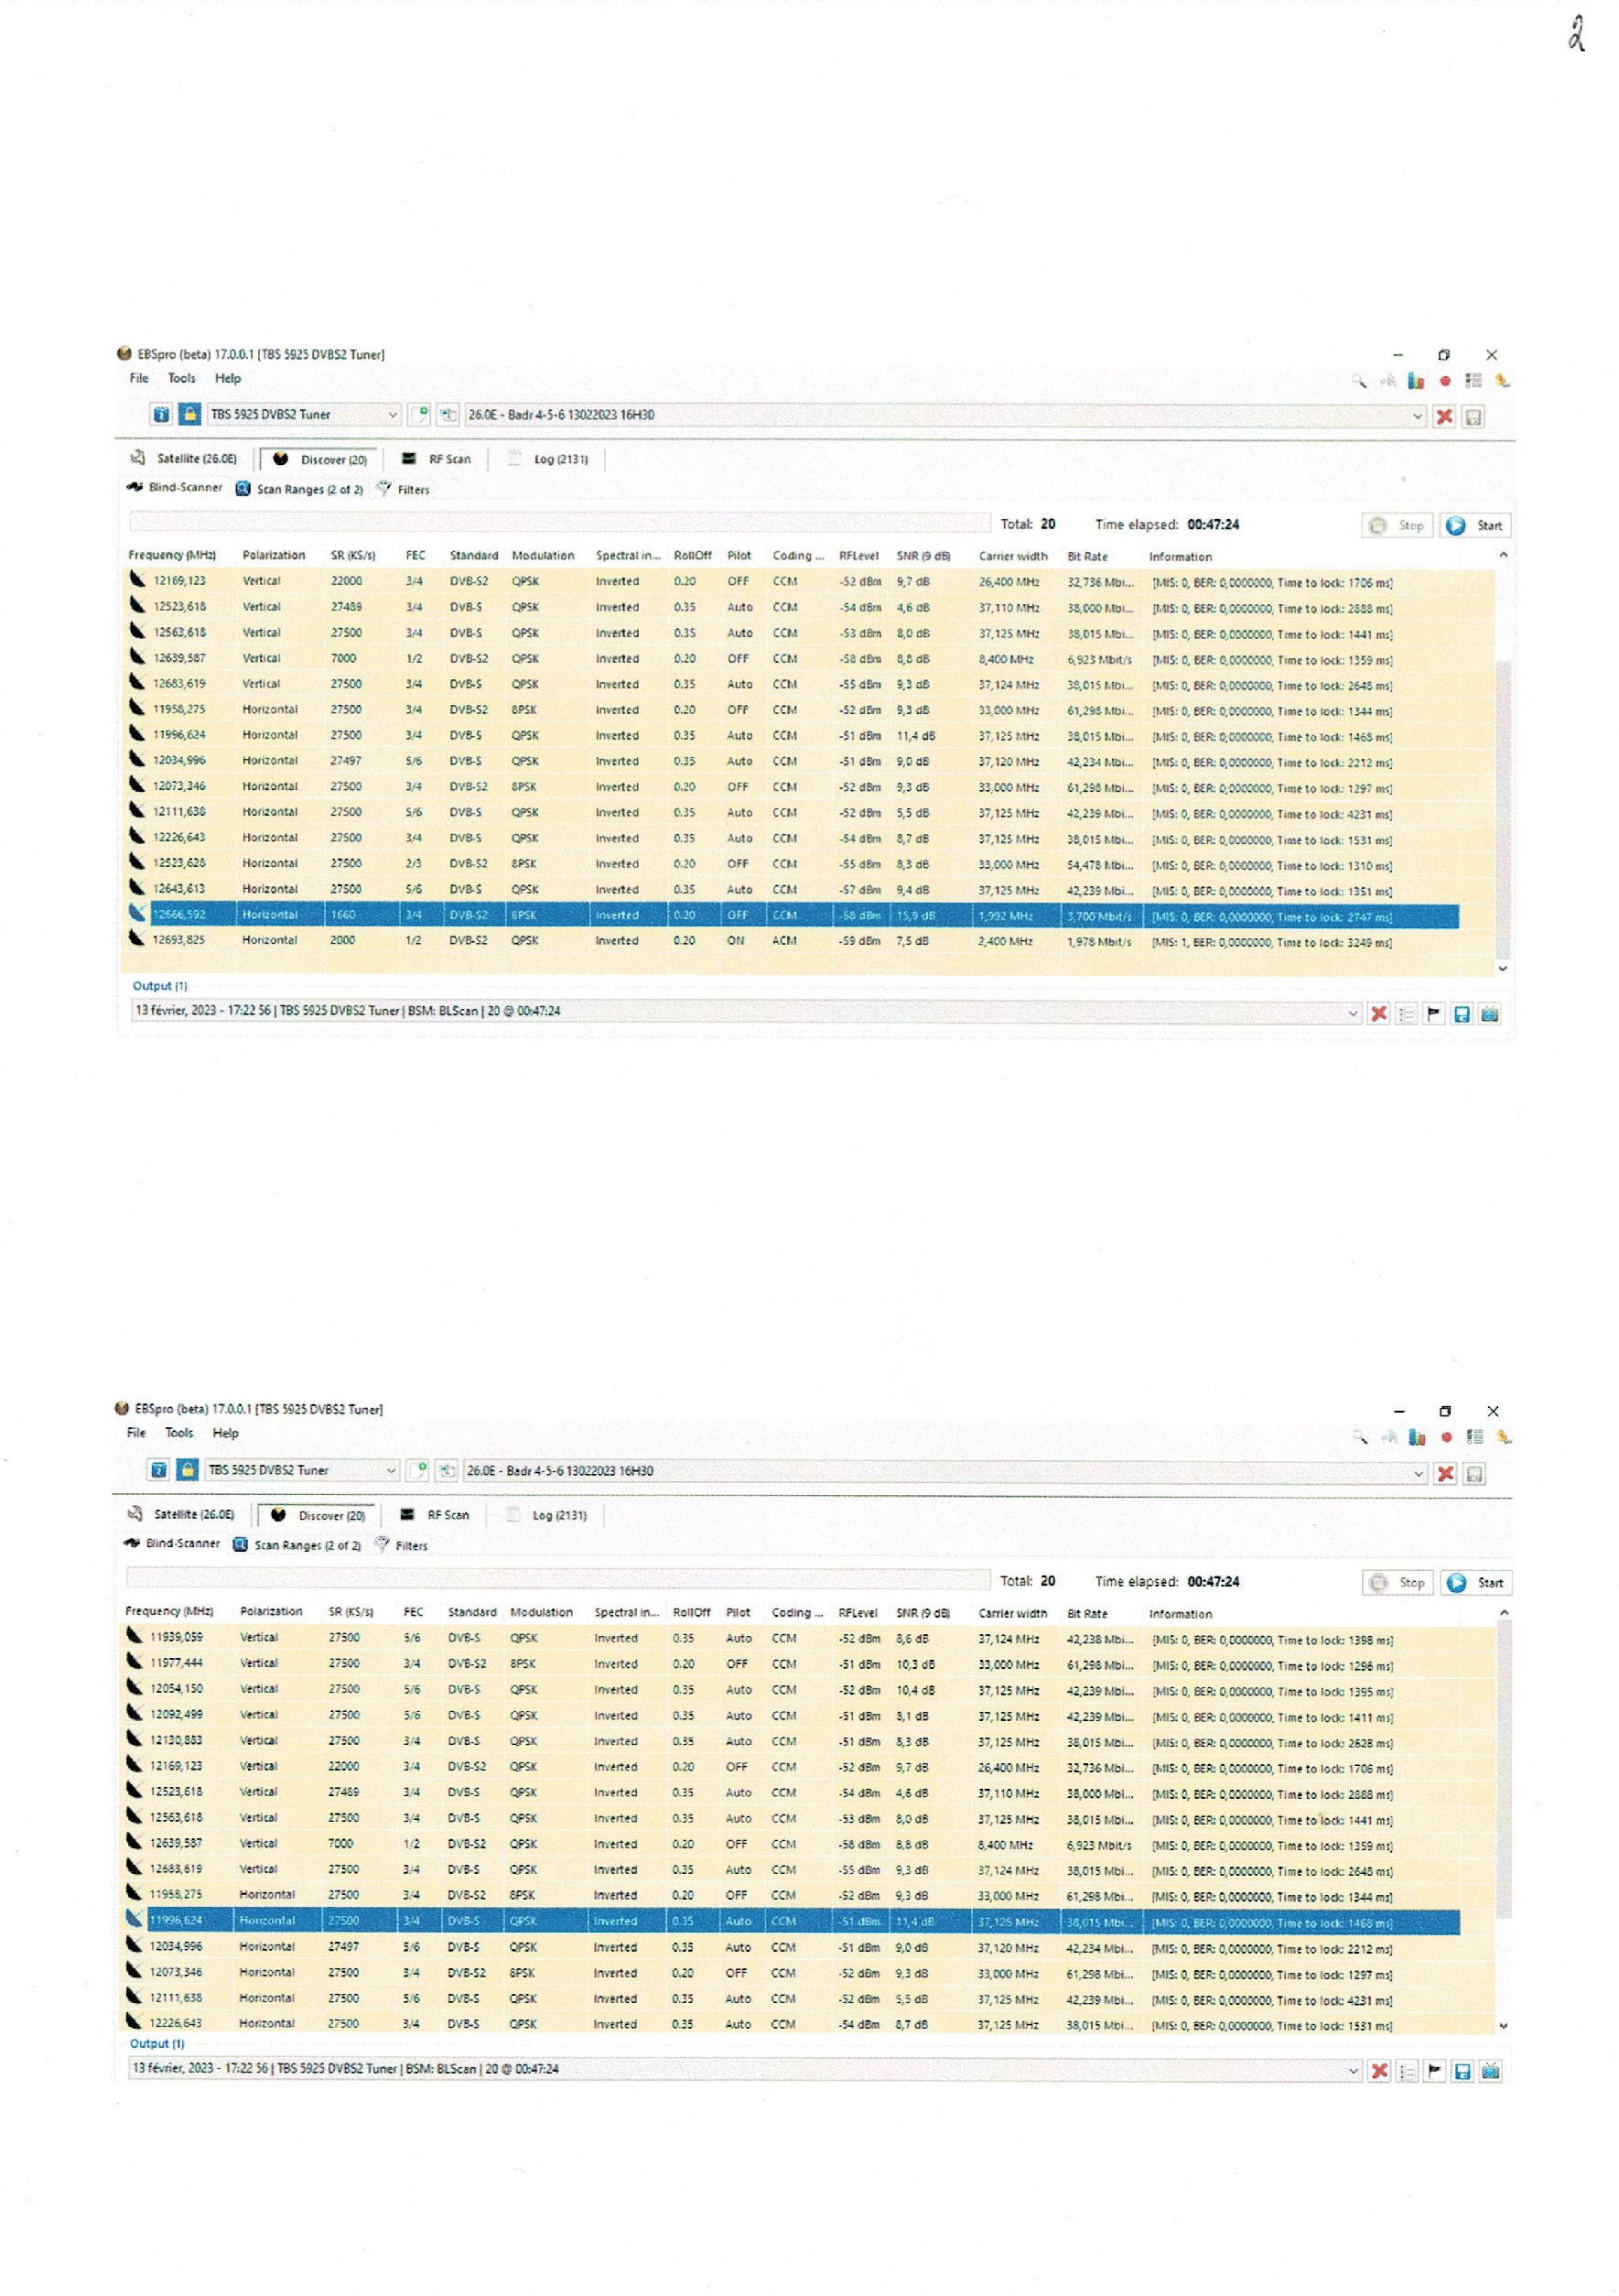Expand the Output history dropdown in upper window
The image size is (1619, 2296).
(x=1353, y=1013)
